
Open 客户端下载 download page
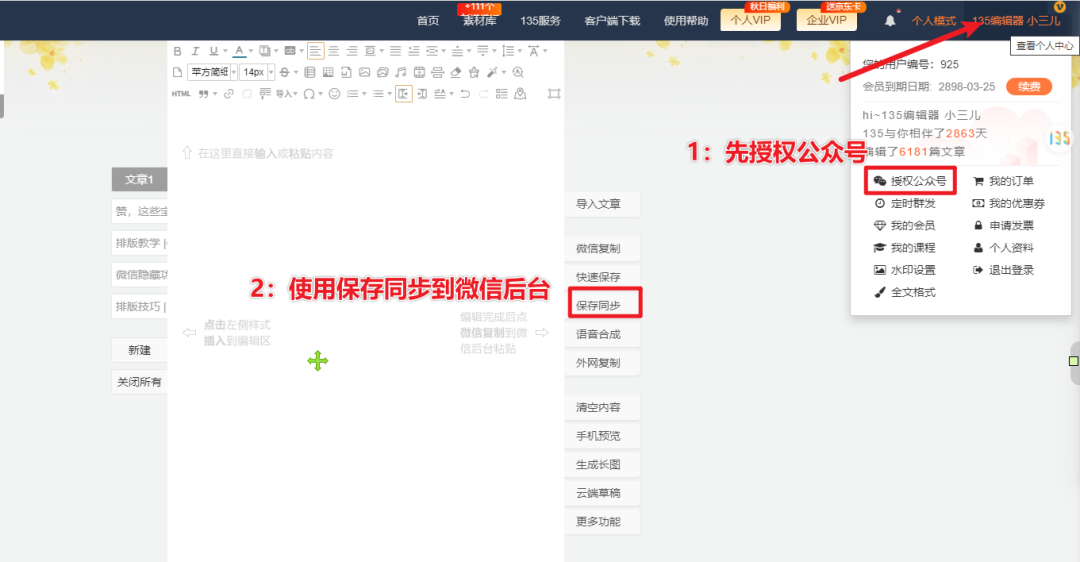pyautogui.click(x=612, y=21)
